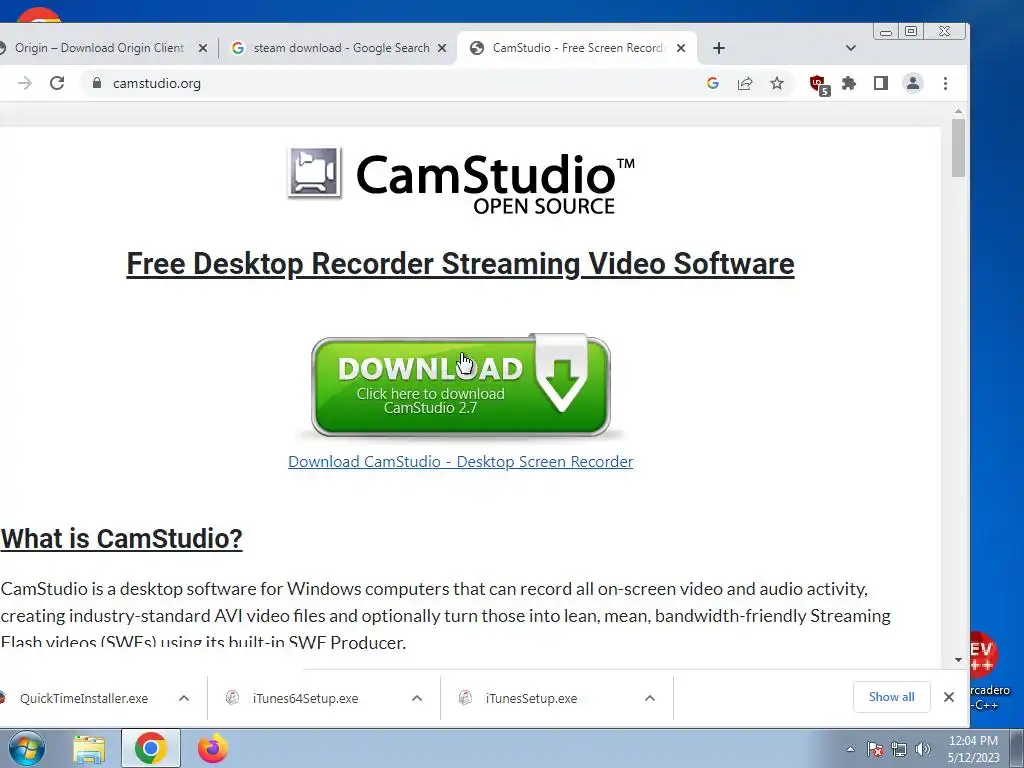Open the Extensions puzzle icon

point(849,83)
